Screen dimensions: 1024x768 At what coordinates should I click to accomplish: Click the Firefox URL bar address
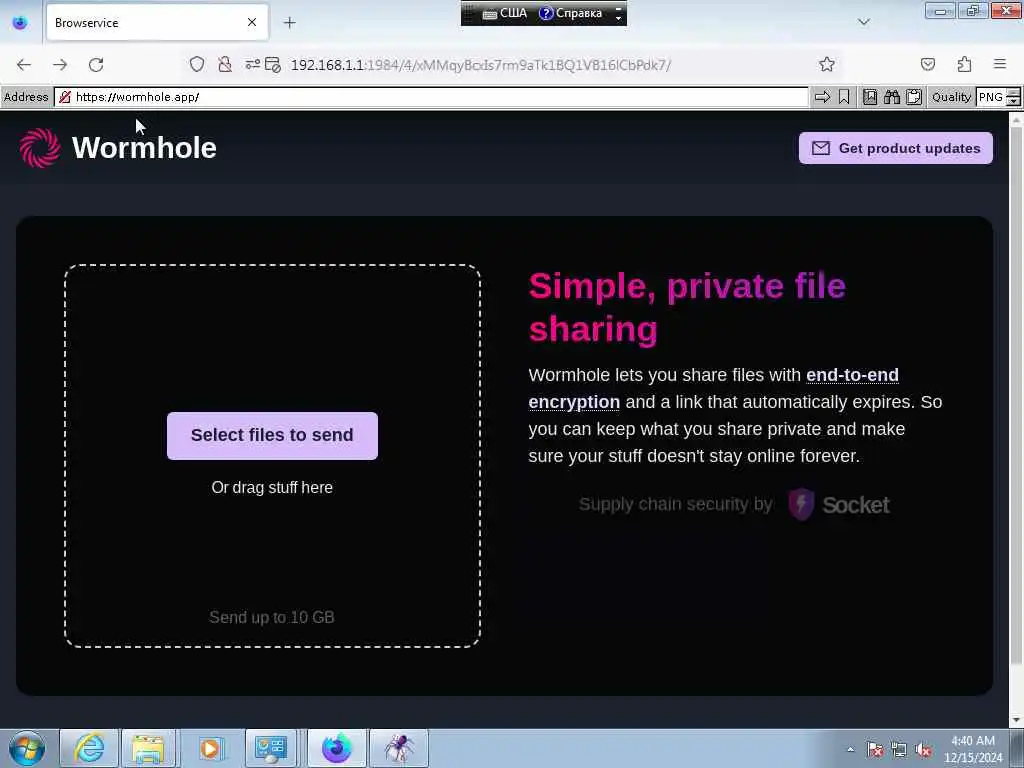click(x=481, y=65)
